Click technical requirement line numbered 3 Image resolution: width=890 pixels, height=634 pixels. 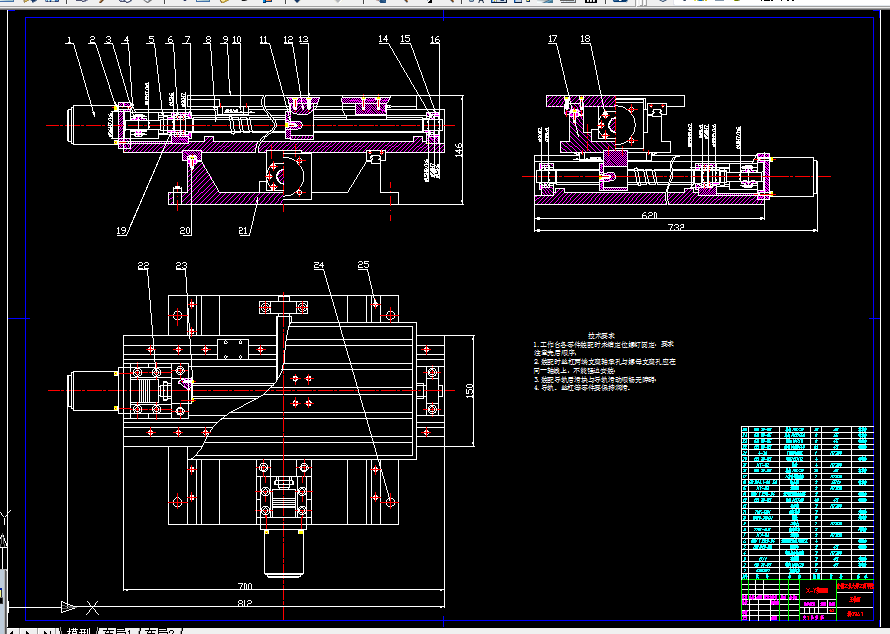pyautogui.click(x=594, y=380)
